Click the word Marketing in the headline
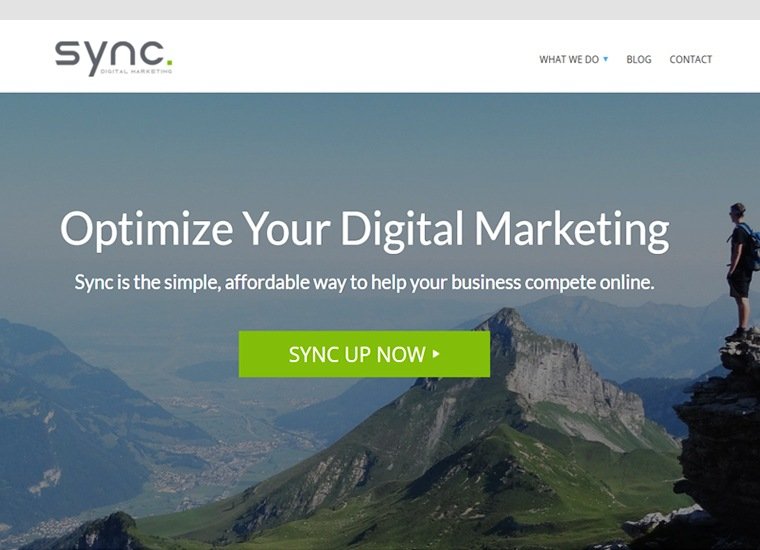This screenshot has width=760, height=550. tap(571, 230)
